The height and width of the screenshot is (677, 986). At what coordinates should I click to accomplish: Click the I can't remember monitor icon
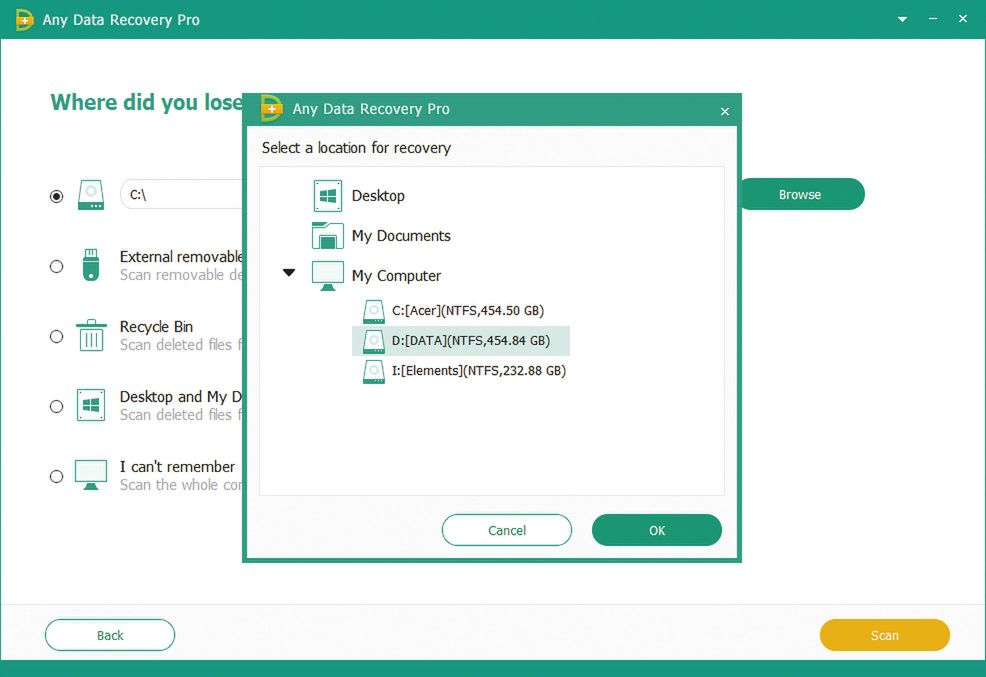click(91, 475)
